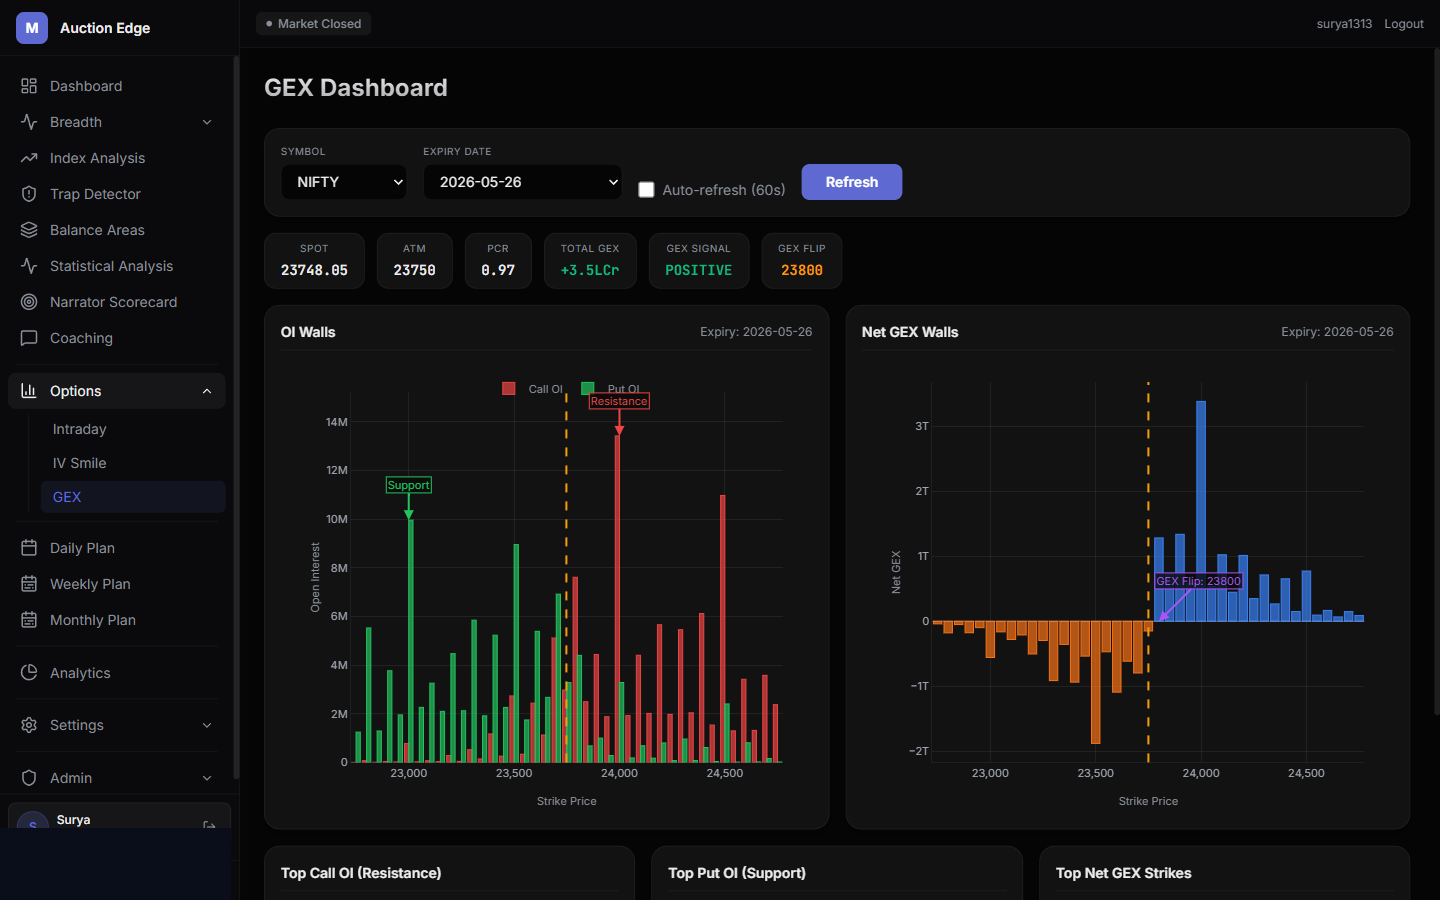This screenshot has width=1440, height=900.
Task: Click the sign-out icon beside Surya
Action: click(x=209, y=825)
